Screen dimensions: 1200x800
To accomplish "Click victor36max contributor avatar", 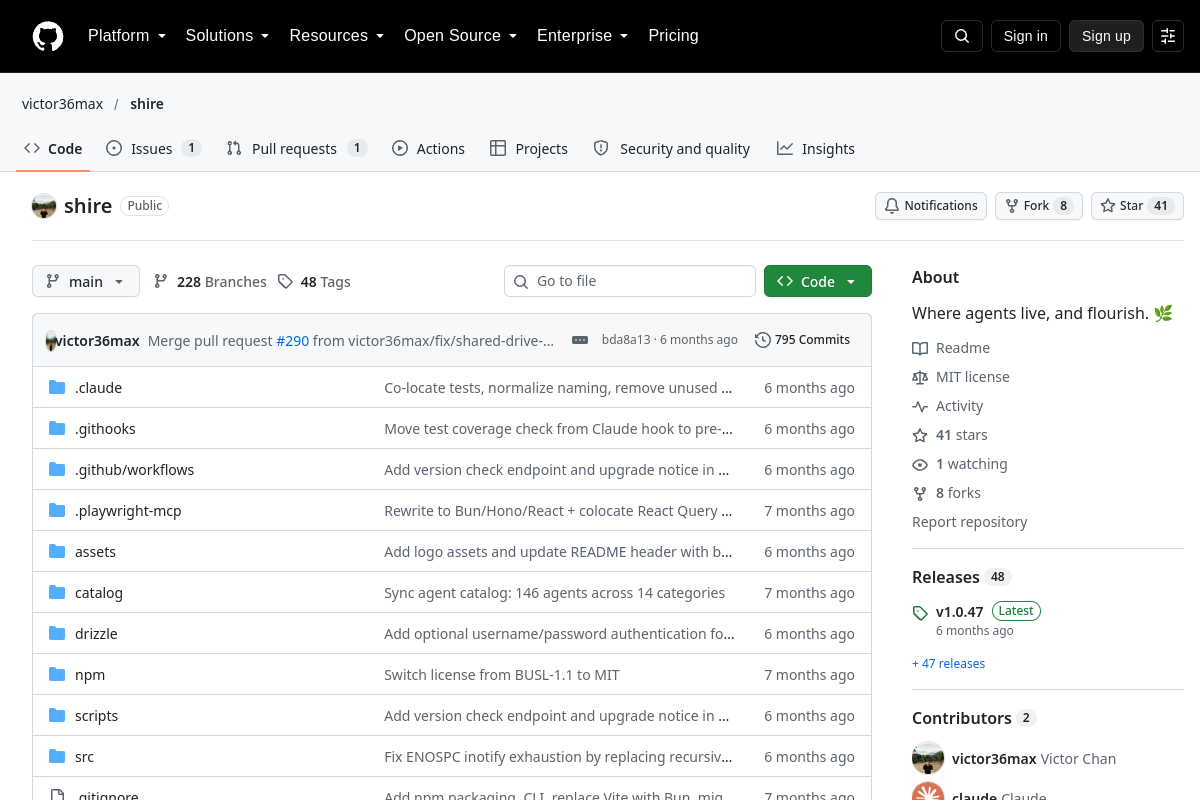I will tap(928, 758).
